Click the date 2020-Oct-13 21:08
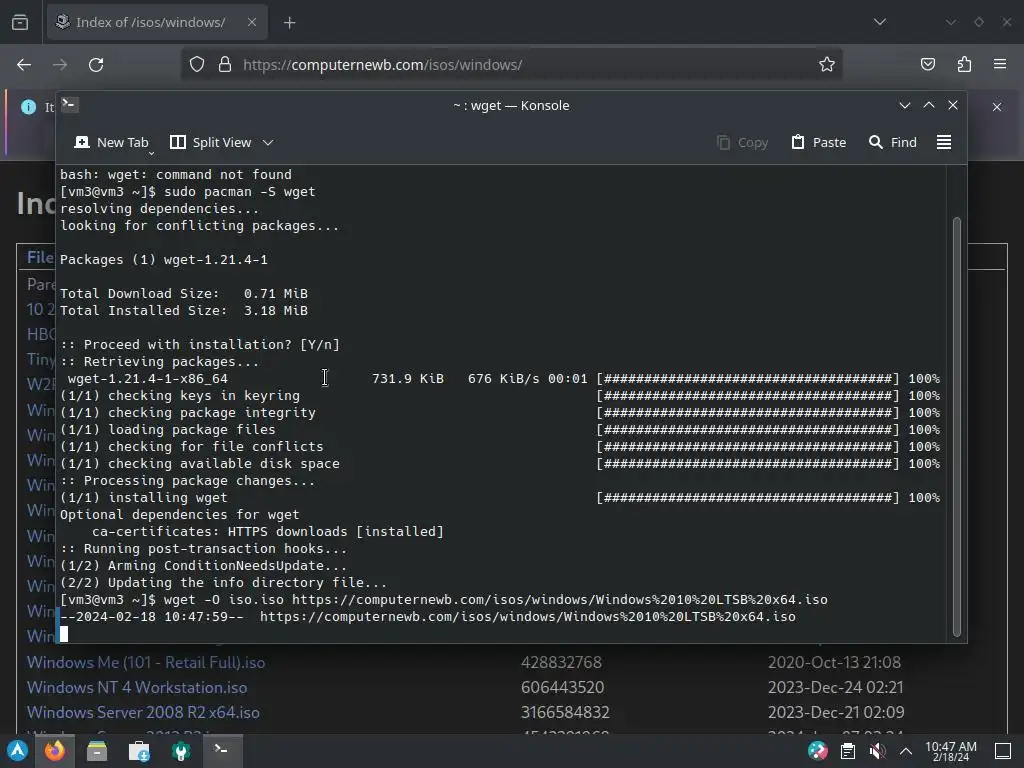The width and height of the screenshot is (1024, 768). click(834, 662)
